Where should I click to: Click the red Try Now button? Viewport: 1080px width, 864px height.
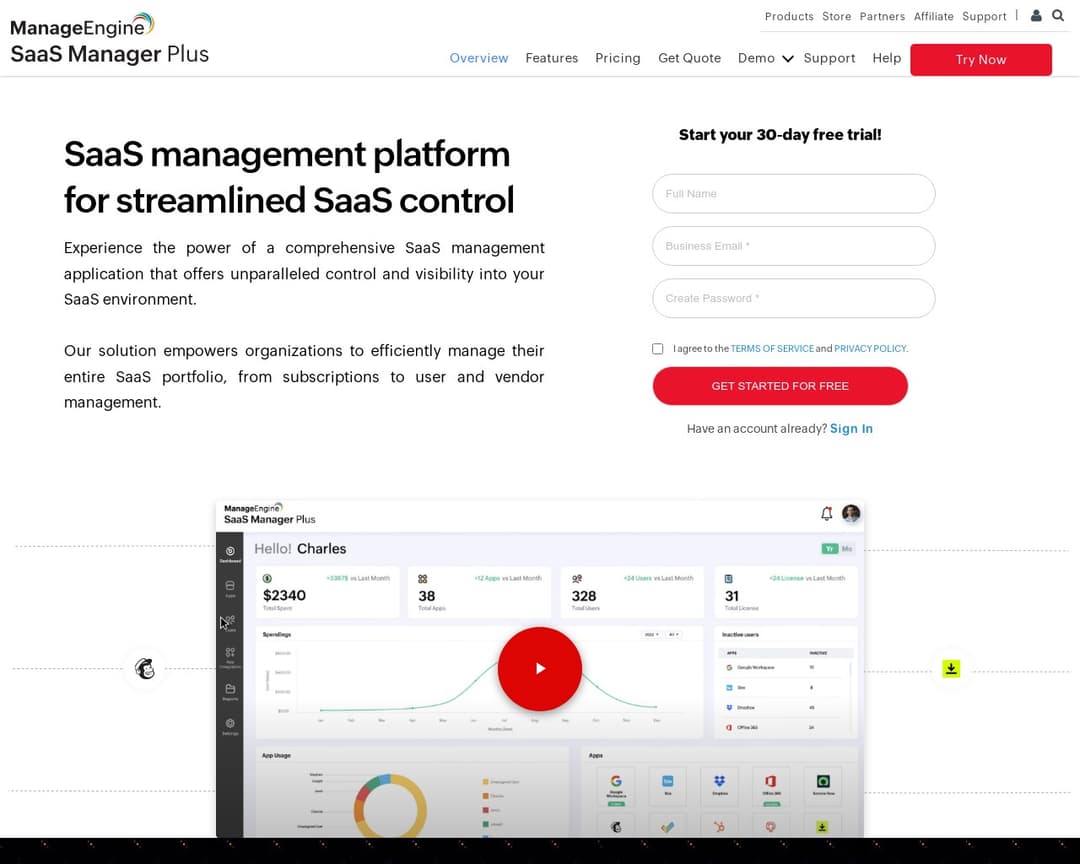[x=981, y=60]
